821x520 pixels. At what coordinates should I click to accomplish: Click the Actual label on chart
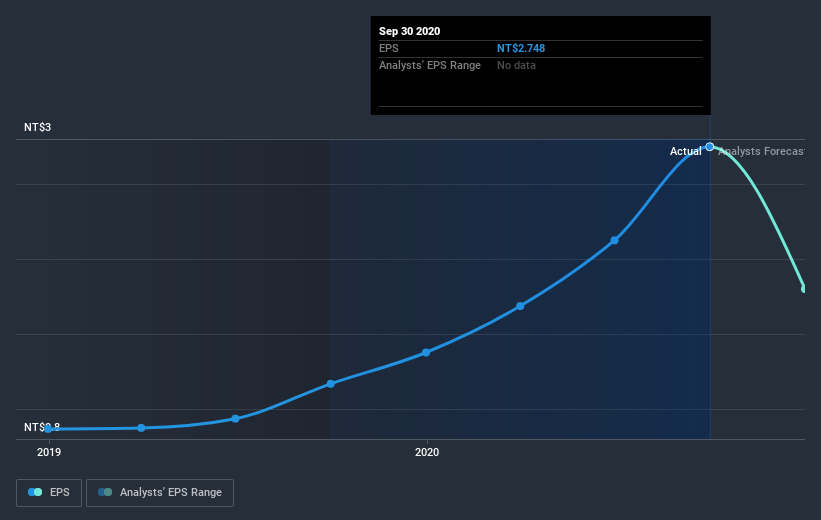685,151
